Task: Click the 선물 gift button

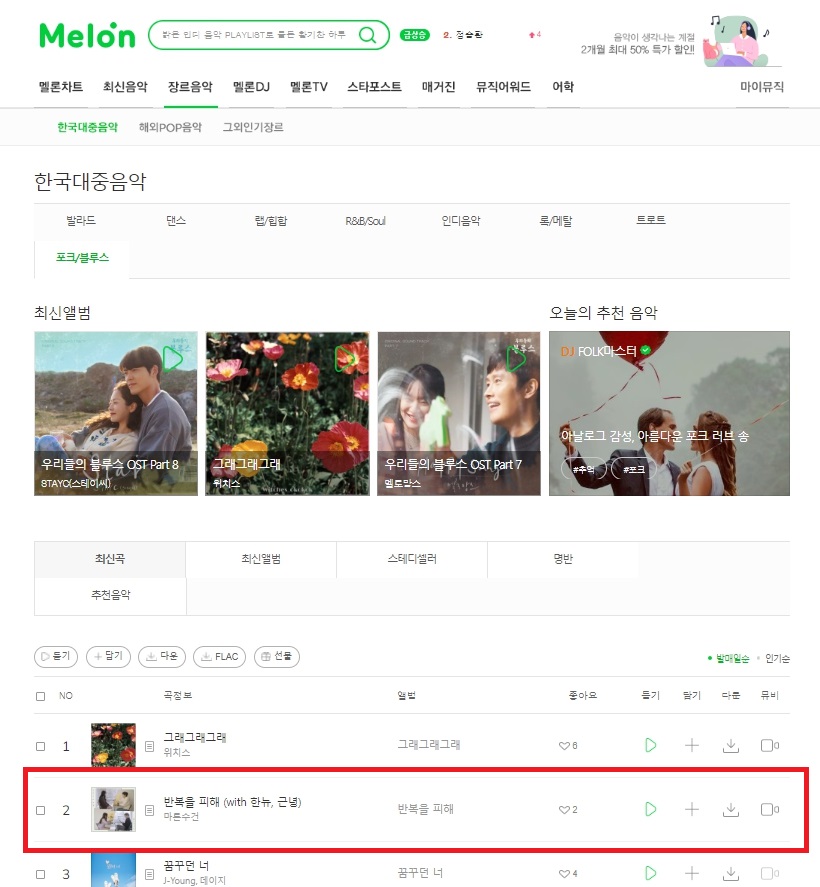Action: coord(277,656)
